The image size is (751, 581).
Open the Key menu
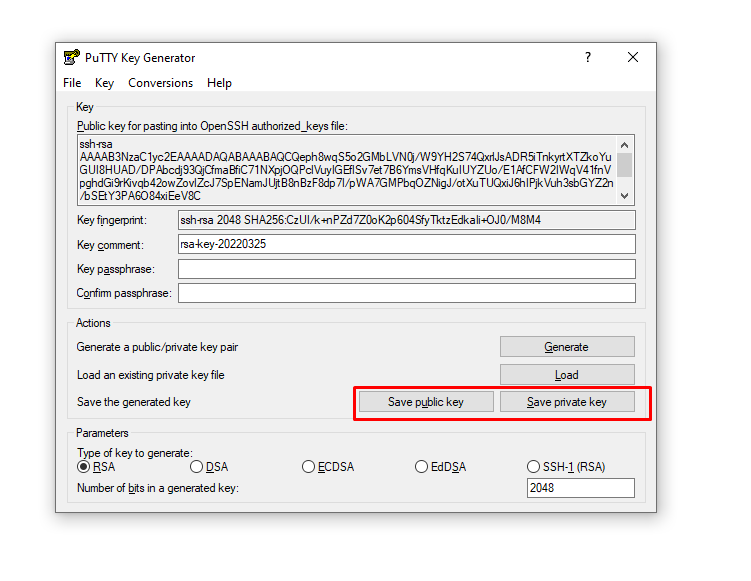tap(104, 83)
